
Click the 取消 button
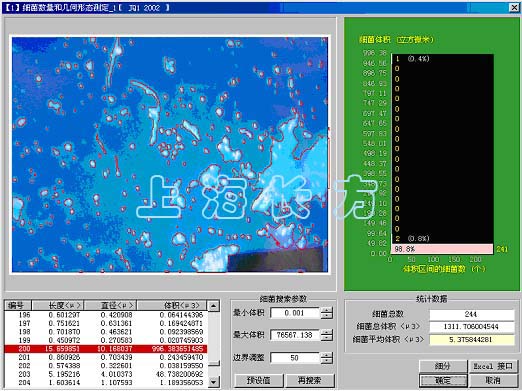click(x=493, y=380)
